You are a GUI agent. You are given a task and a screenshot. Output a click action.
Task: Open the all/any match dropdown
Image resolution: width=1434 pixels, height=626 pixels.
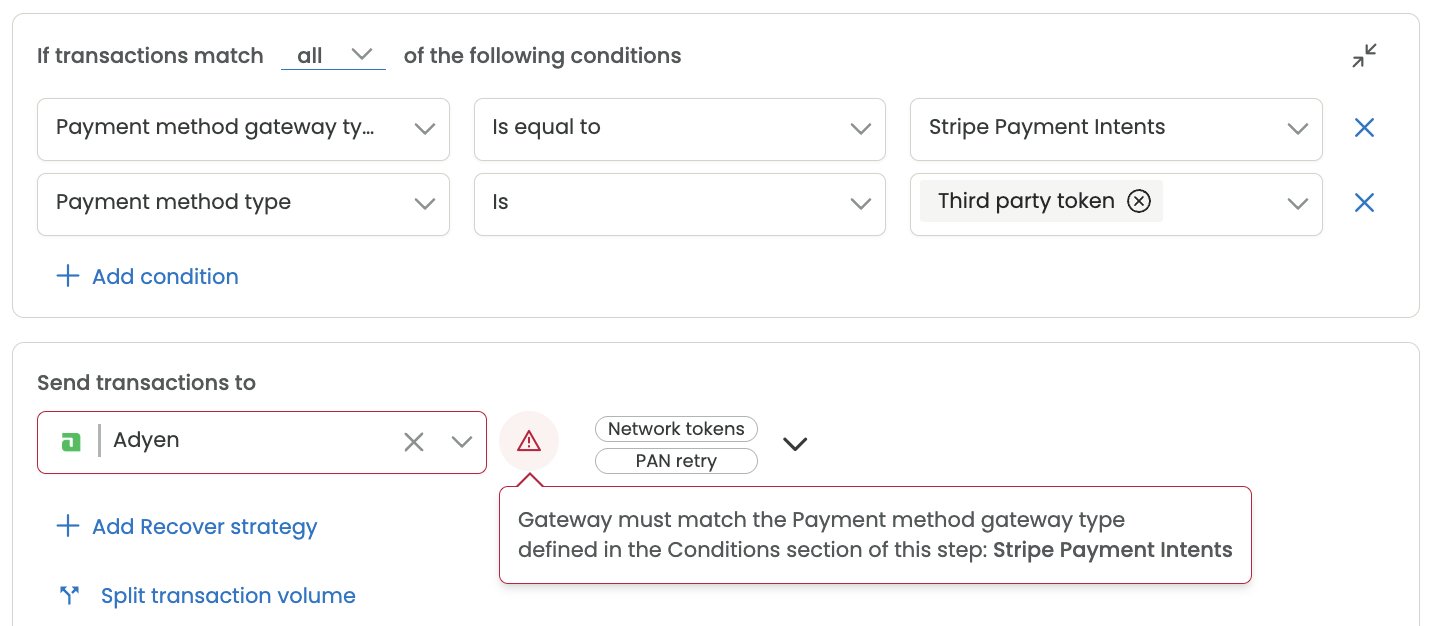pos(334,55)
